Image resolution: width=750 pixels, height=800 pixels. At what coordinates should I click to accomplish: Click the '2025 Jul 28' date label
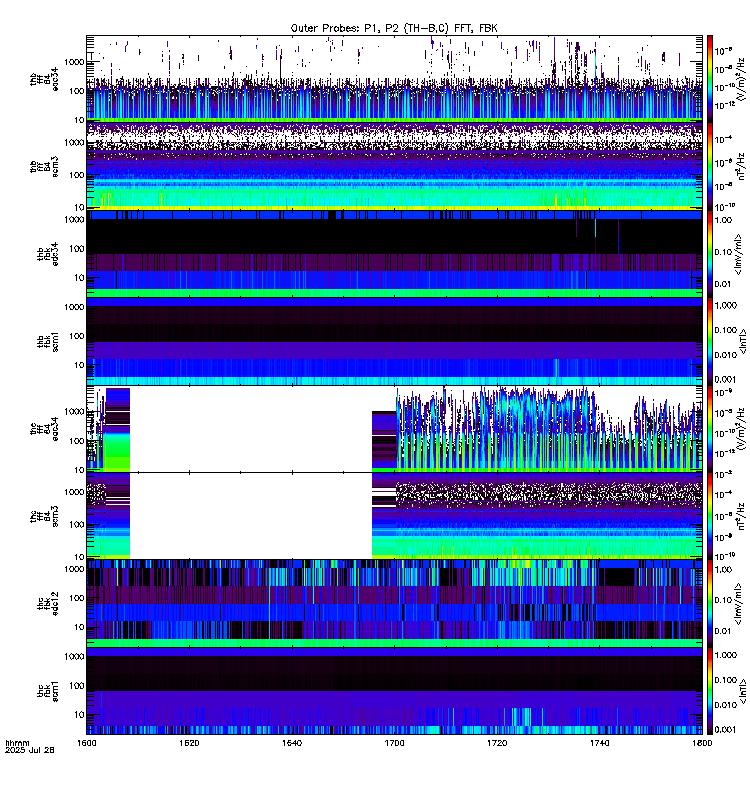point(30,750)
